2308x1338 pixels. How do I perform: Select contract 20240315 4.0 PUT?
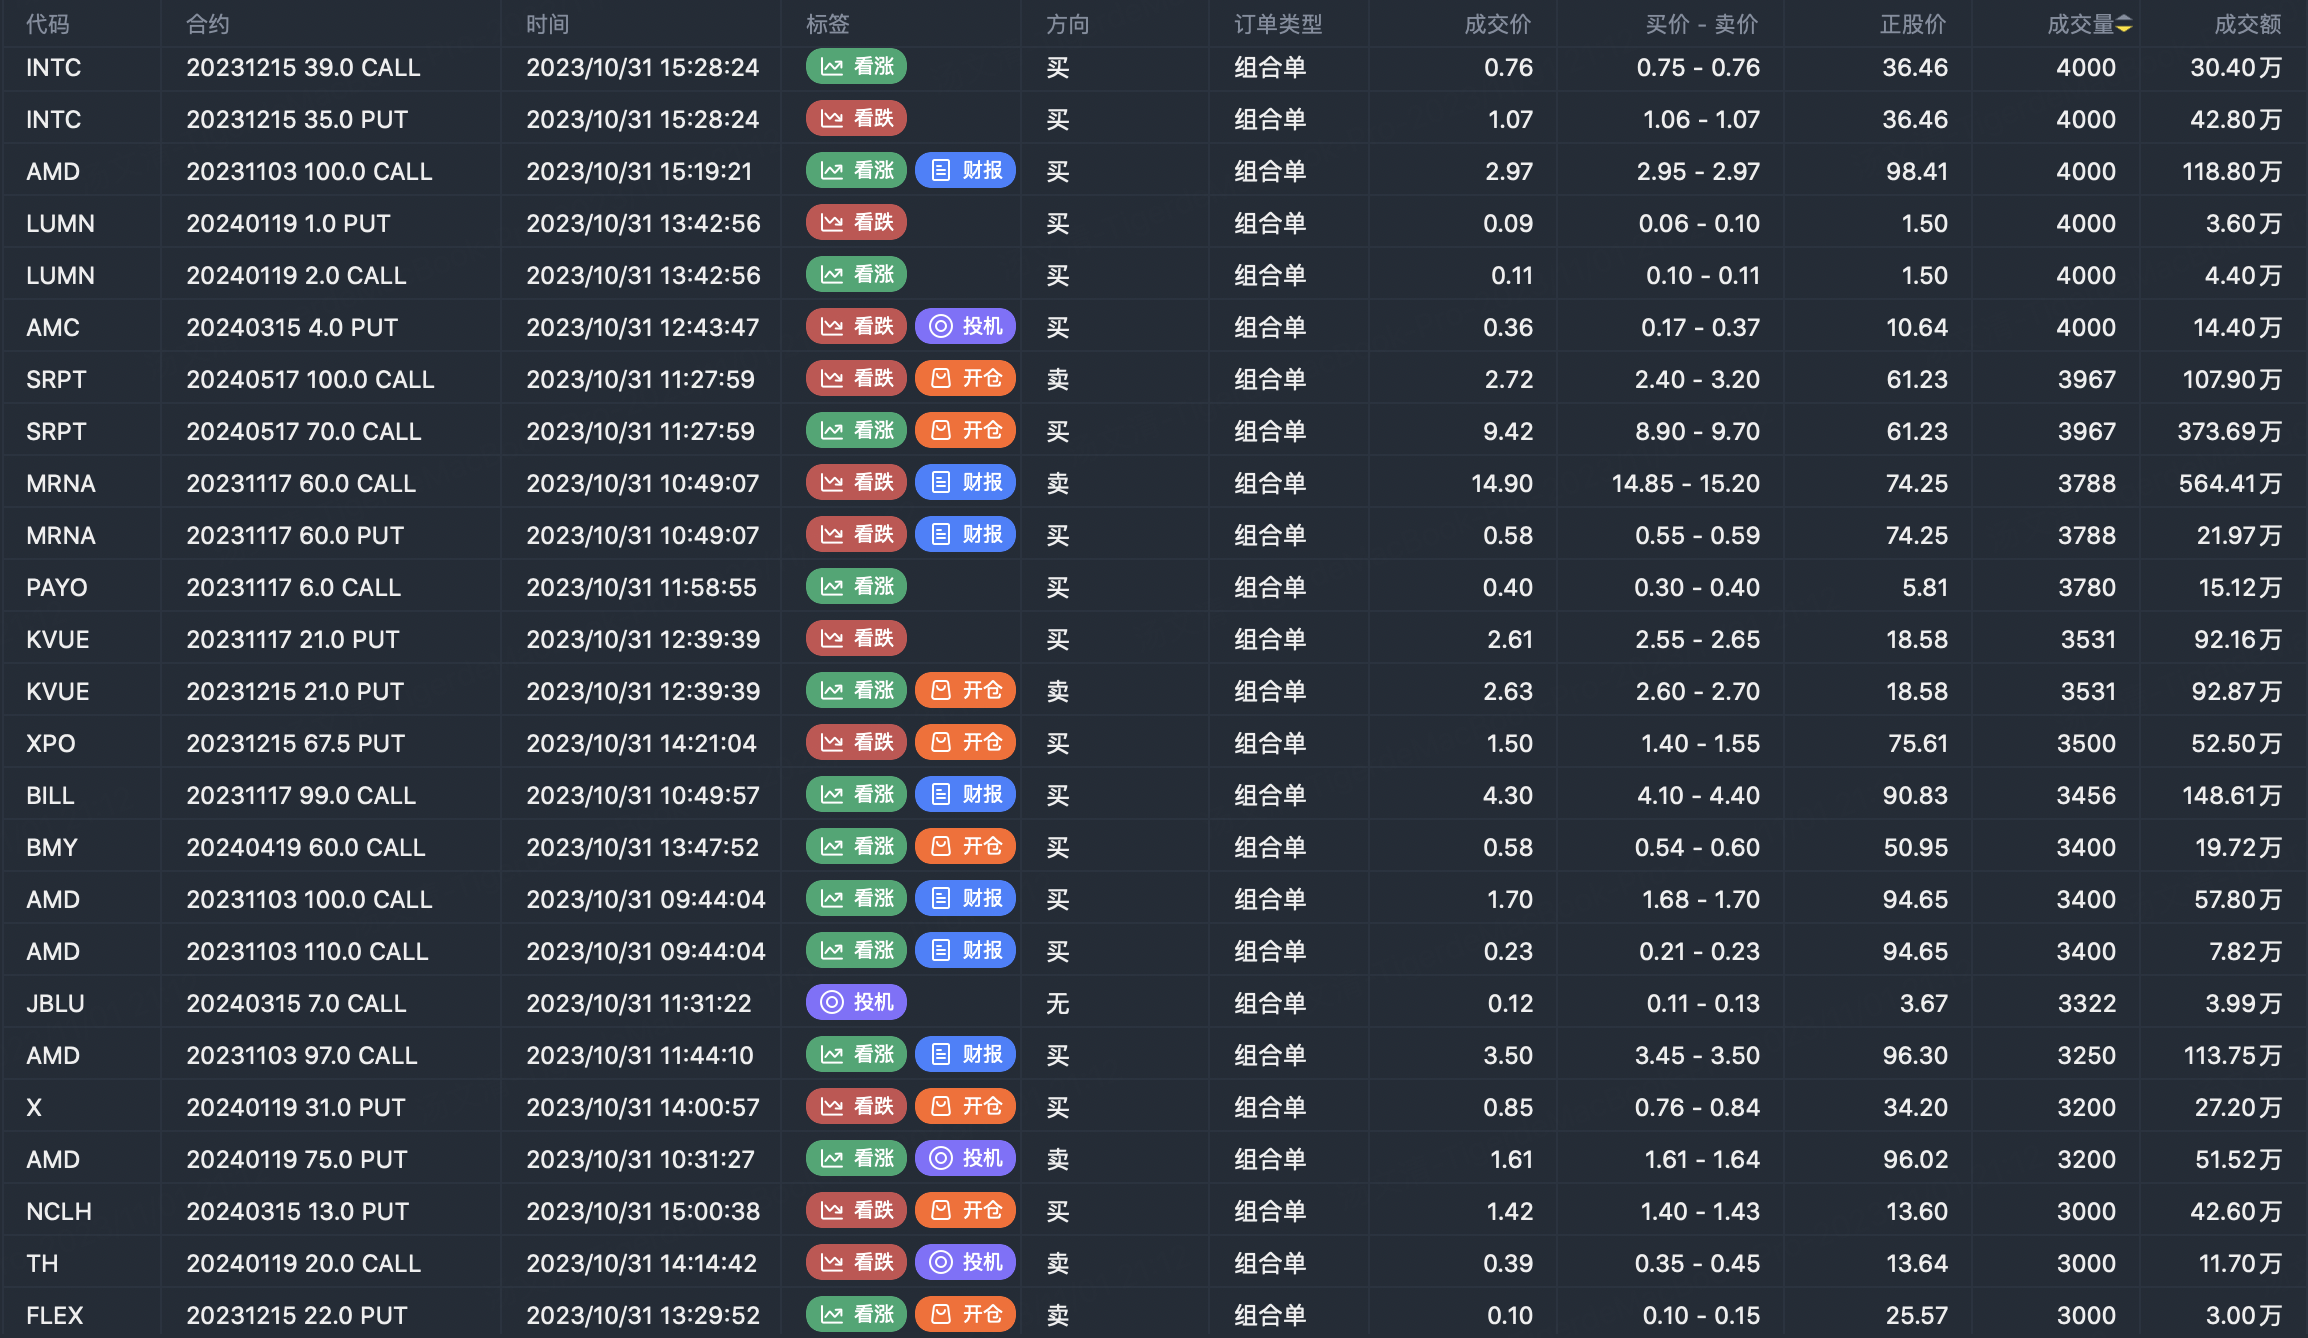tap(292, 327)
